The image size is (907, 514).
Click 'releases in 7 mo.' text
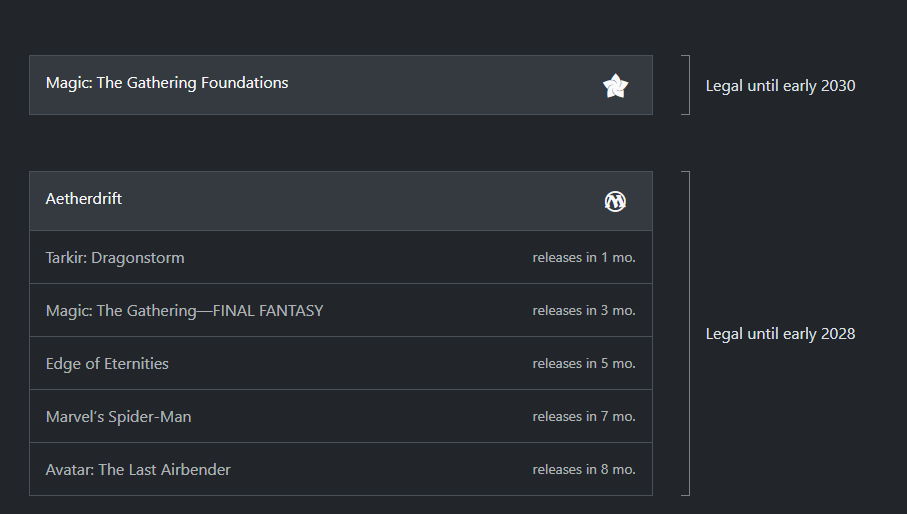[584, 416]
